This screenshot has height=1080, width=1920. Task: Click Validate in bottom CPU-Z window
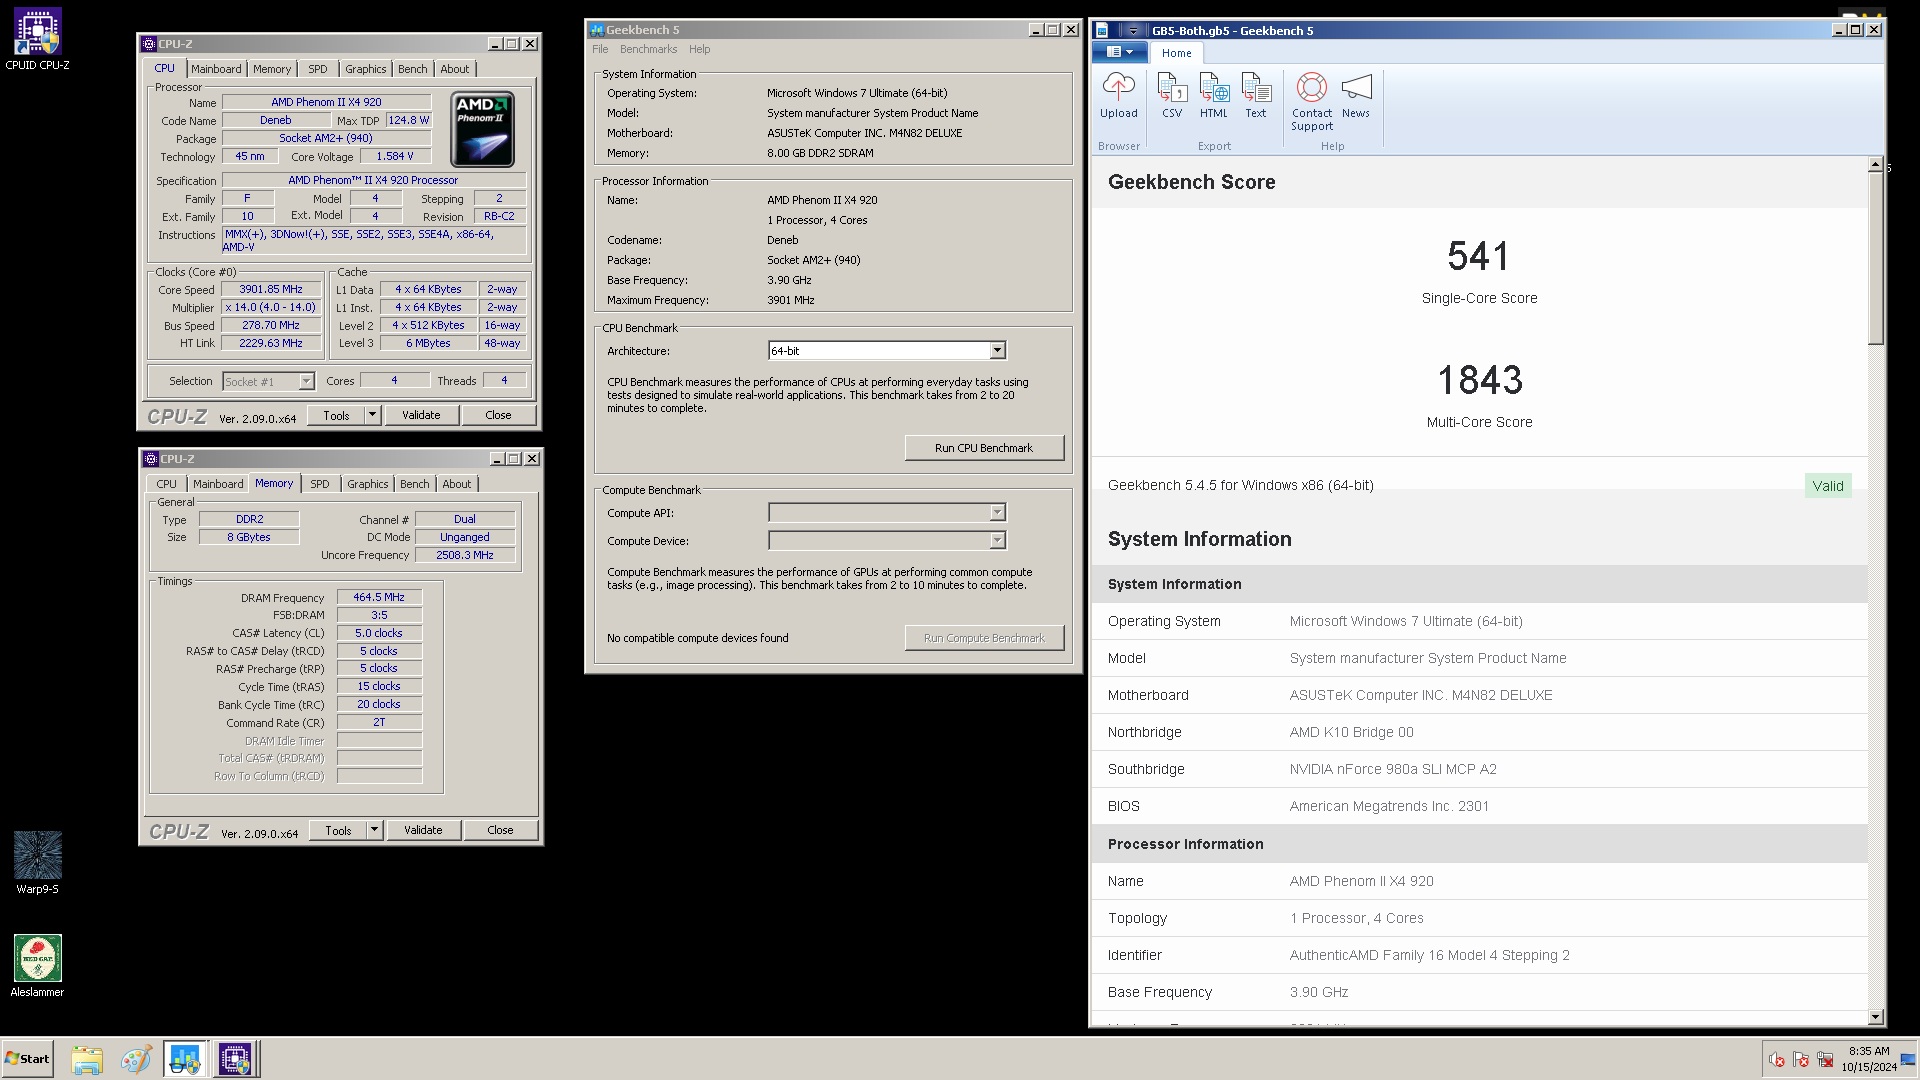point(423,830)
